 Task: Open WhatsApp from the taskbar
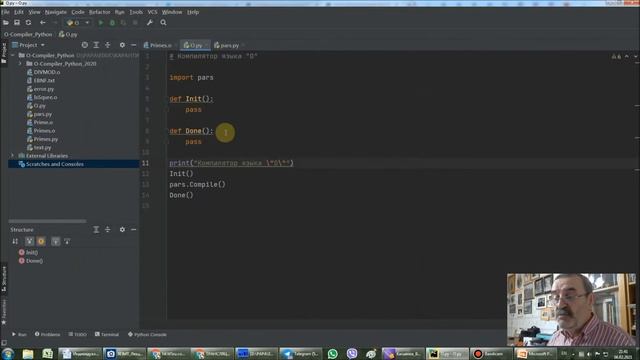coord(333,353)
